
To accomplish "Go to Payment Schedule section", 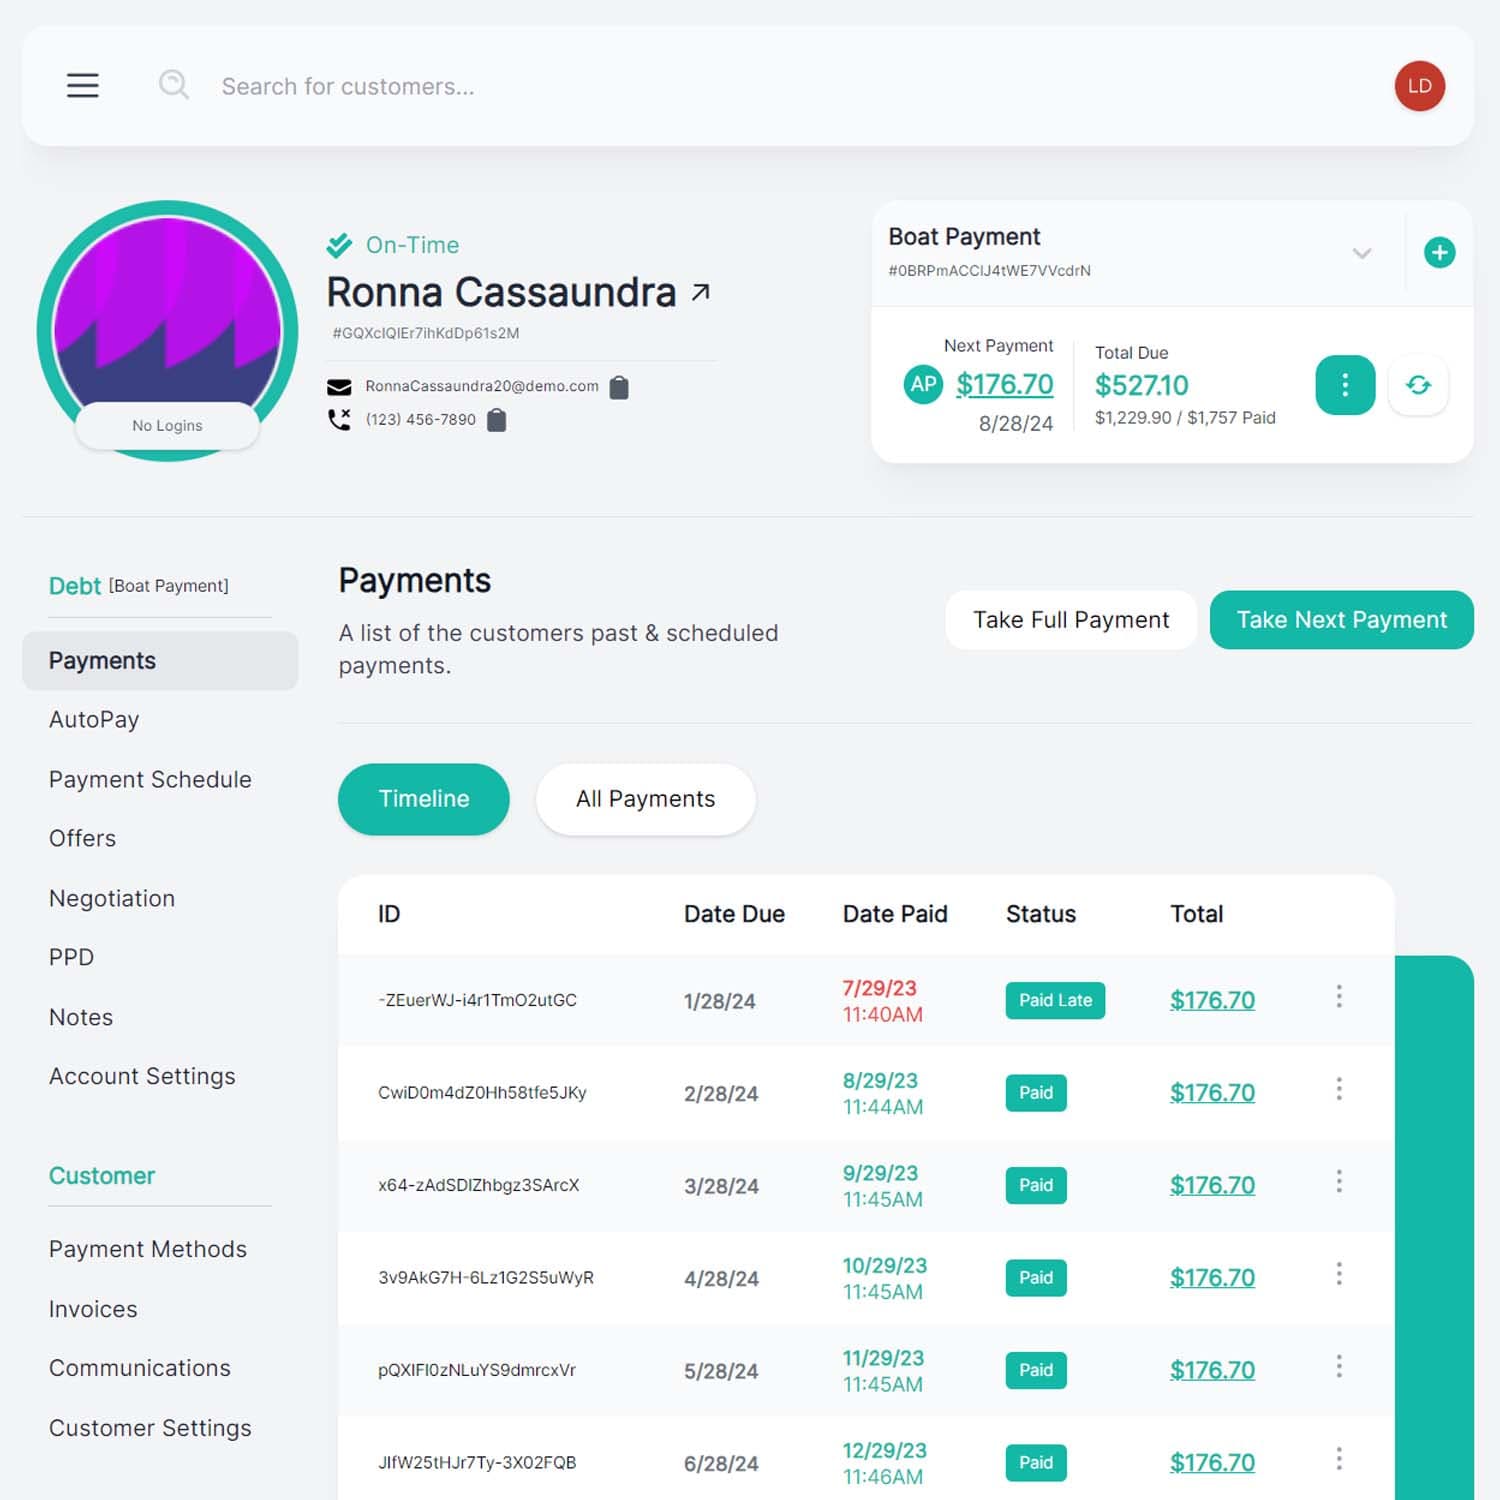I will (x=150, y=780).
